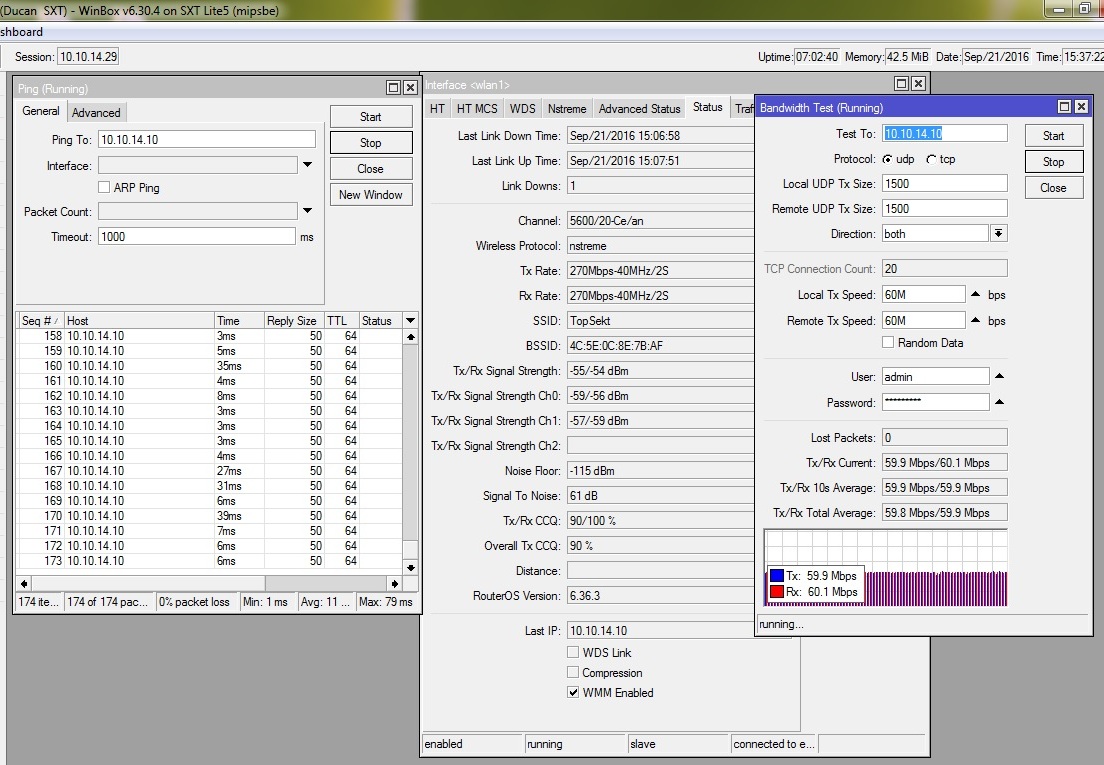Click the Ping To address field

point(206,139)
